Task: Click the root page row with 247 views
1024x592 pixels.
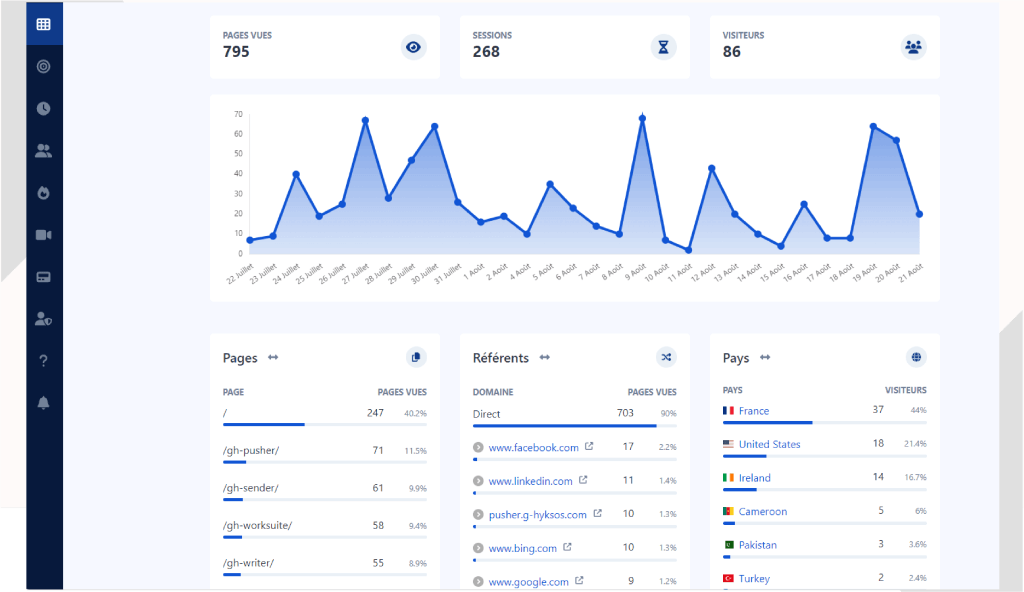Action: (325, 416)
